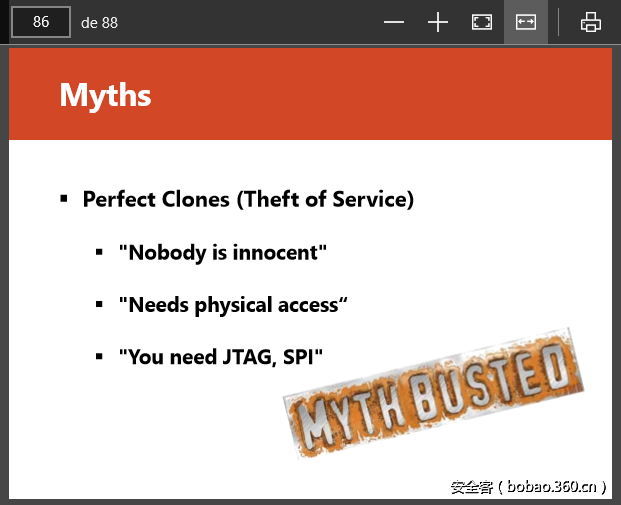Zoom in with the plus icon
The height and width of the screenshot is (505, 621).
pos(438,22)
